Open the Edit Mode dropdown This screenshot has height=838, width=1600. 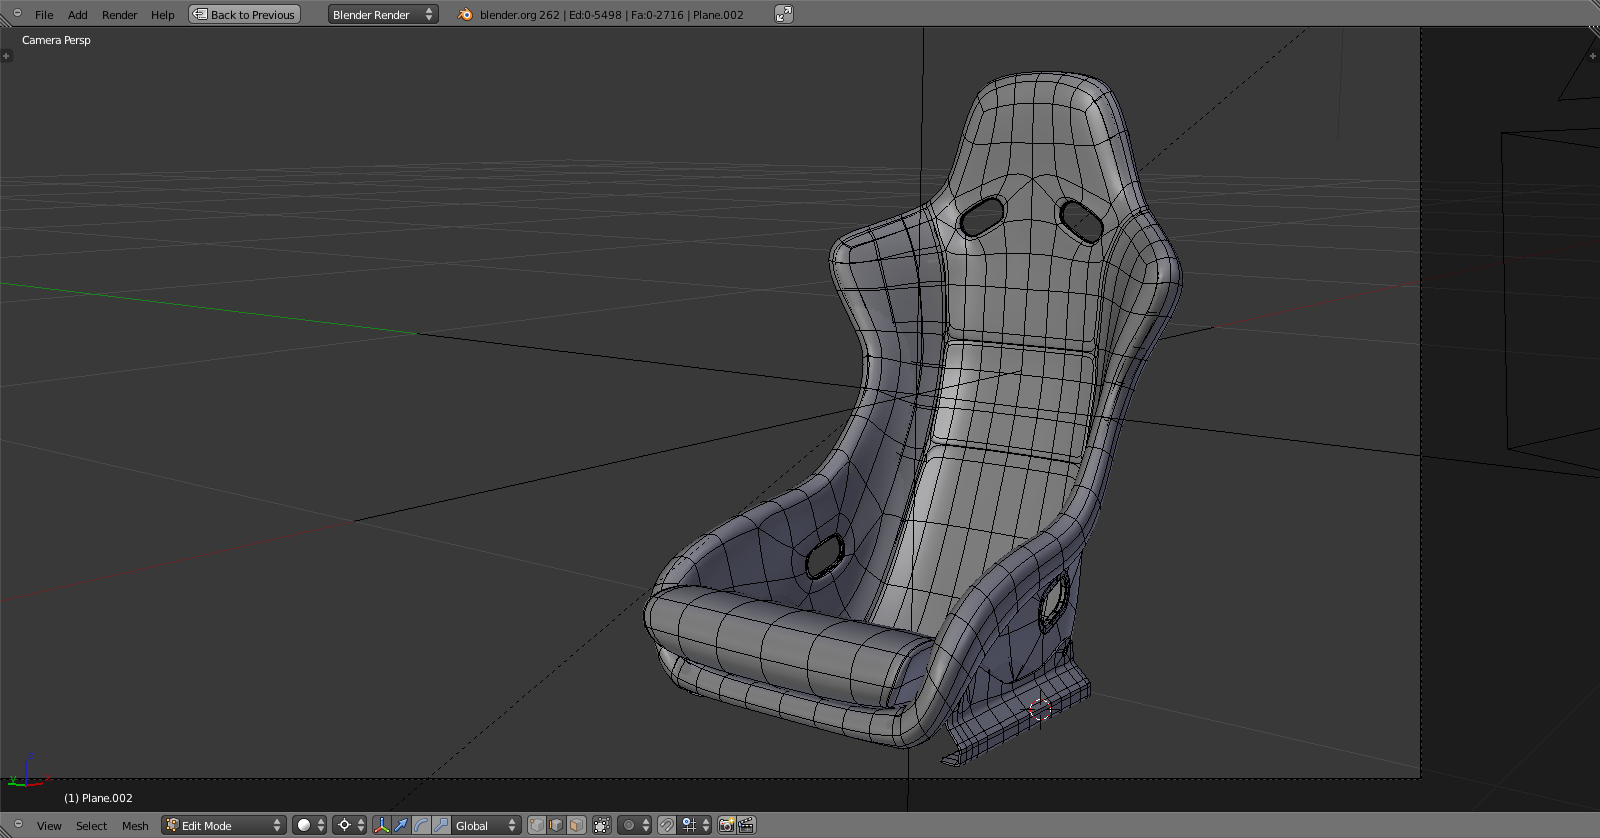pyautogui.click(x=224, y=825)
